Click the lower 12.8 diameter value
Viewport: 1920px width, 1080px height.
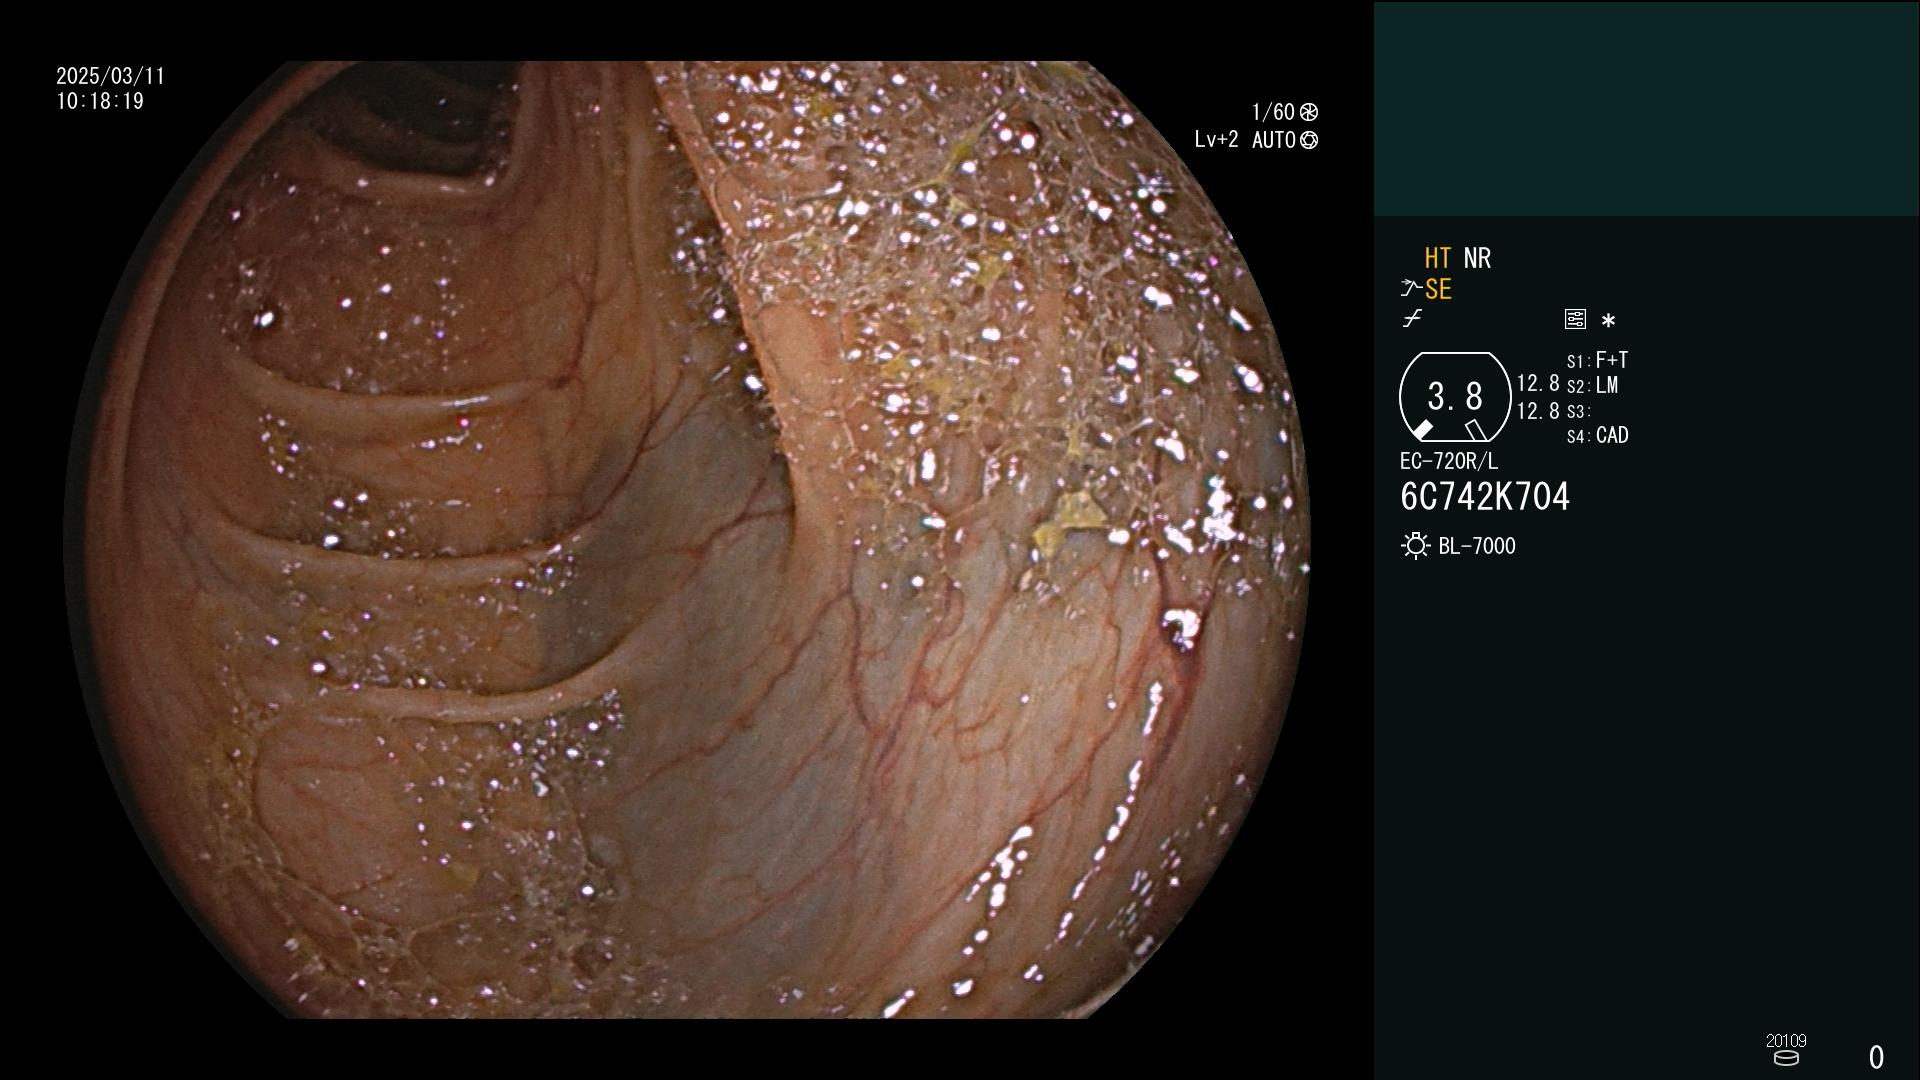coord(1538,411)
